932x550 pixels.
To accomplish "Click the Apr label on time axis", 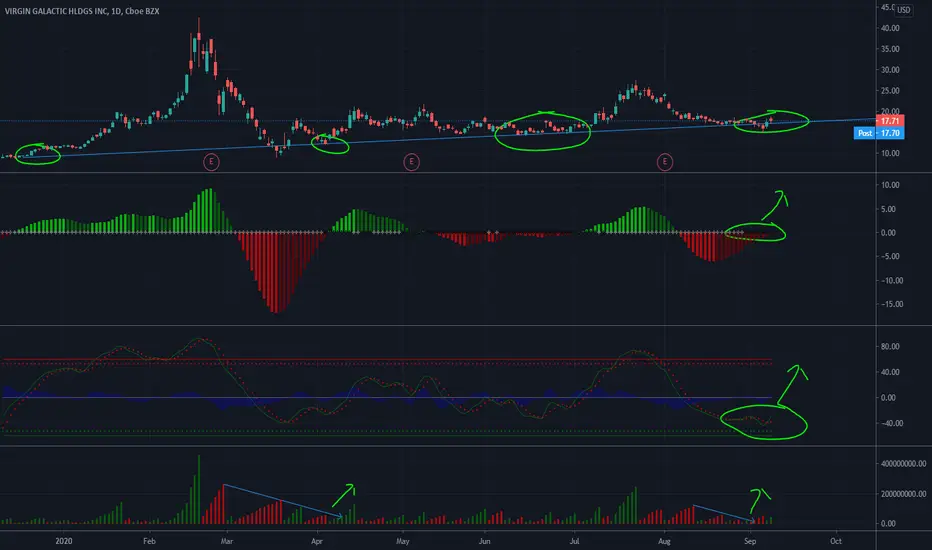I will 317,541.
